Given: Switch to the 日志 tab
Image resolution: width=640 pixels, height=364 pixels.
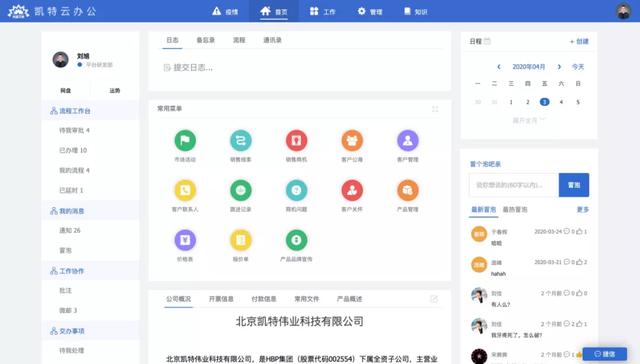Looking at the screenshot, I should (x=172, y=40).
